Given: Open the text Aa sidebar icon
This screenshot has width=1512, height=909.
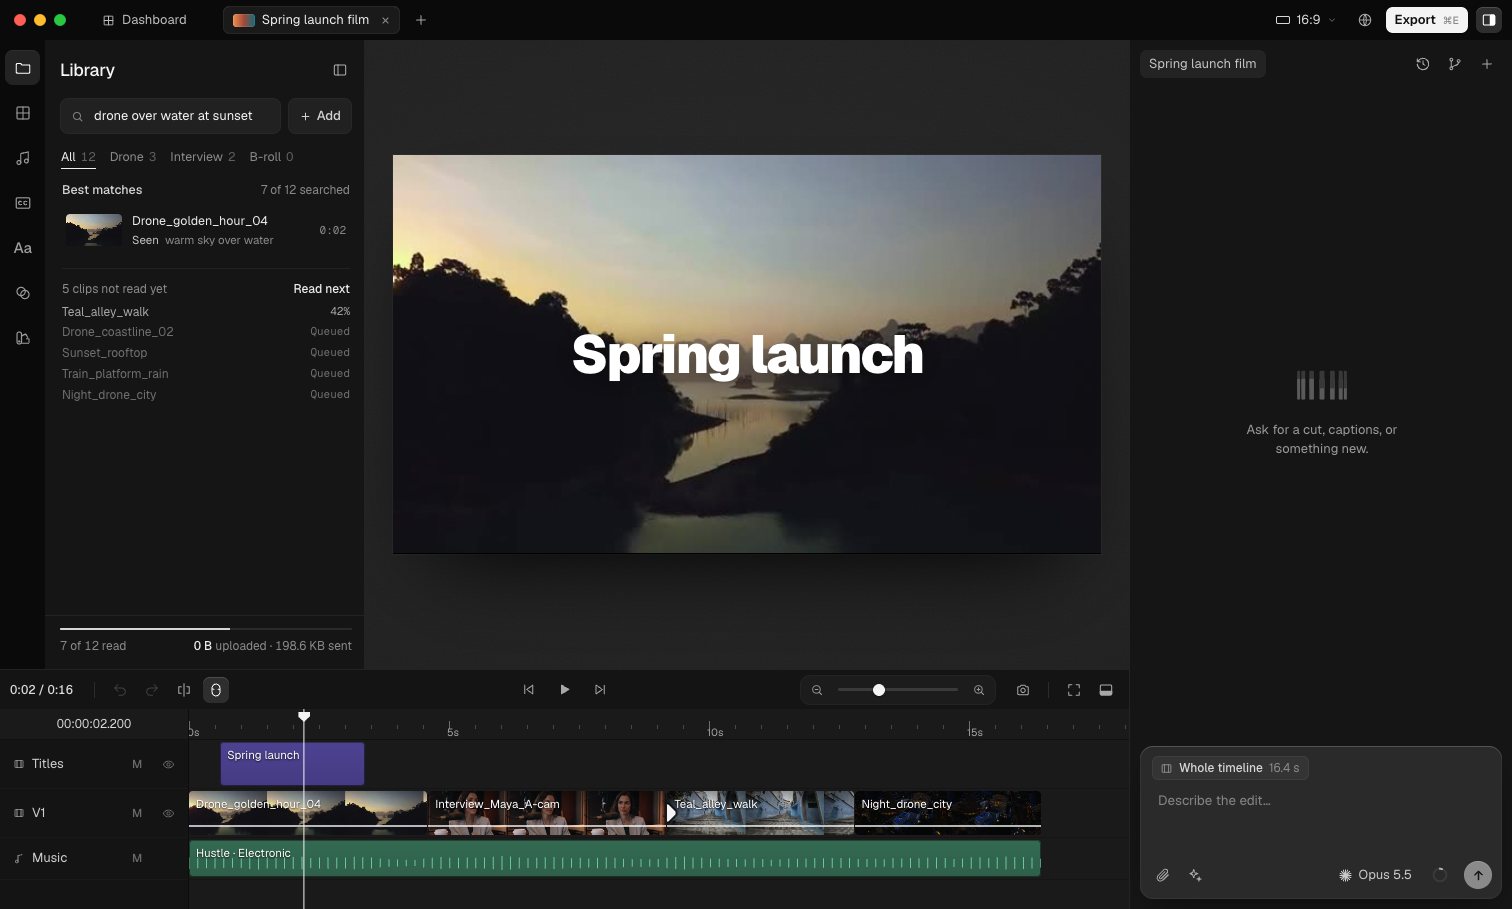Looking at the screenshot, I should [x=23, y=248].
